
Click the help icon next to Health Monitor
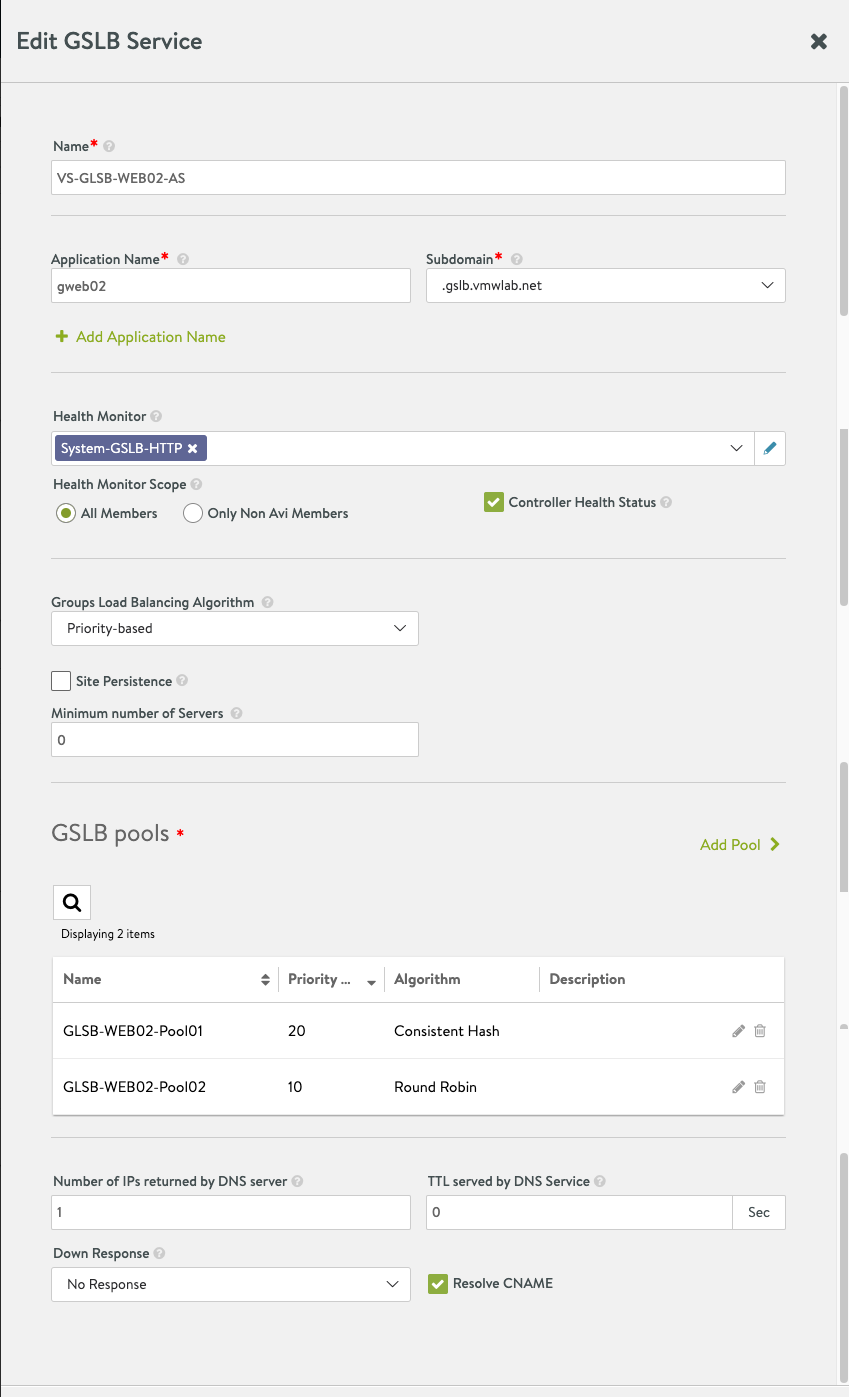(x=156, y=416)
